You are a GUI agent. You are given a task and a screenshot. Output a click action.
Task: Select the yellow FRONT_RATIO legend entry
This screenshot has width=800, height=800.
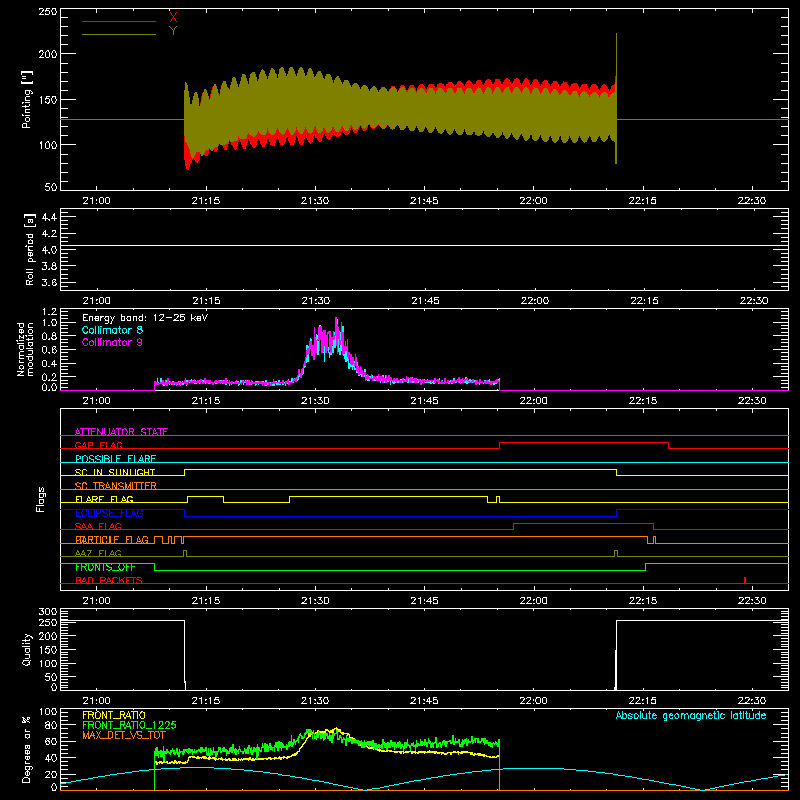pyautogui.click(x=114, y=715)
